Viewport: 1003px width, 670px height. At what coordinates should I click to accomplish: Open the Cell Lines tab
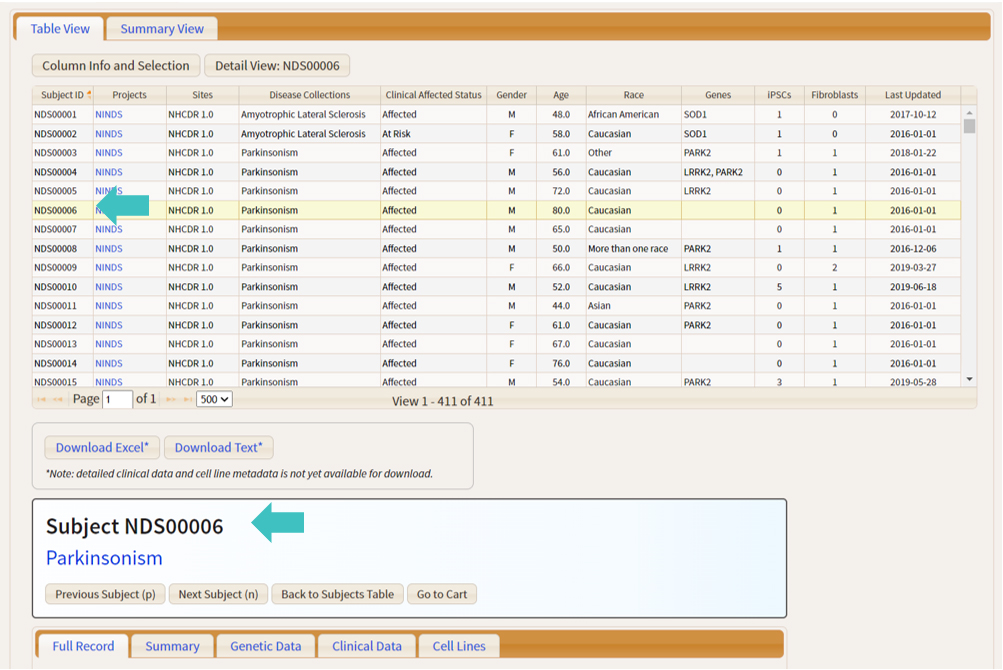(x=459, y=646)
